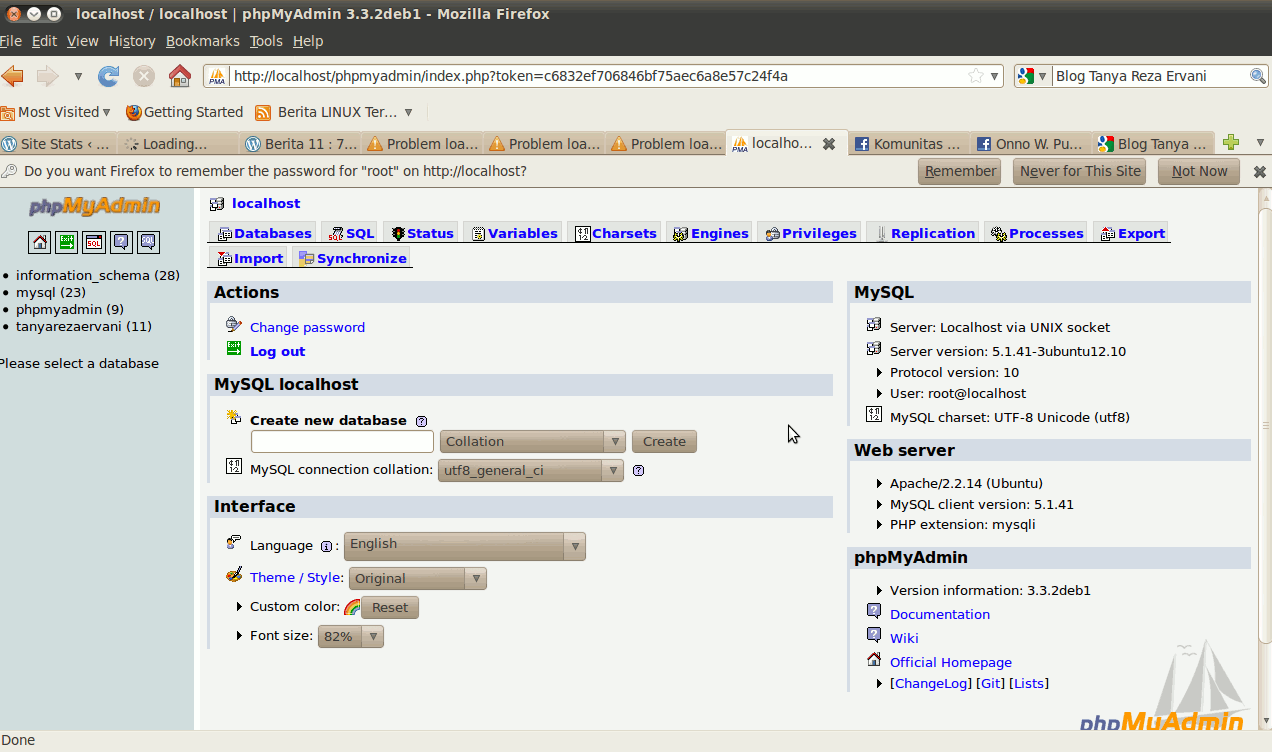Click the sidebar Log out icon

point(66,241)
